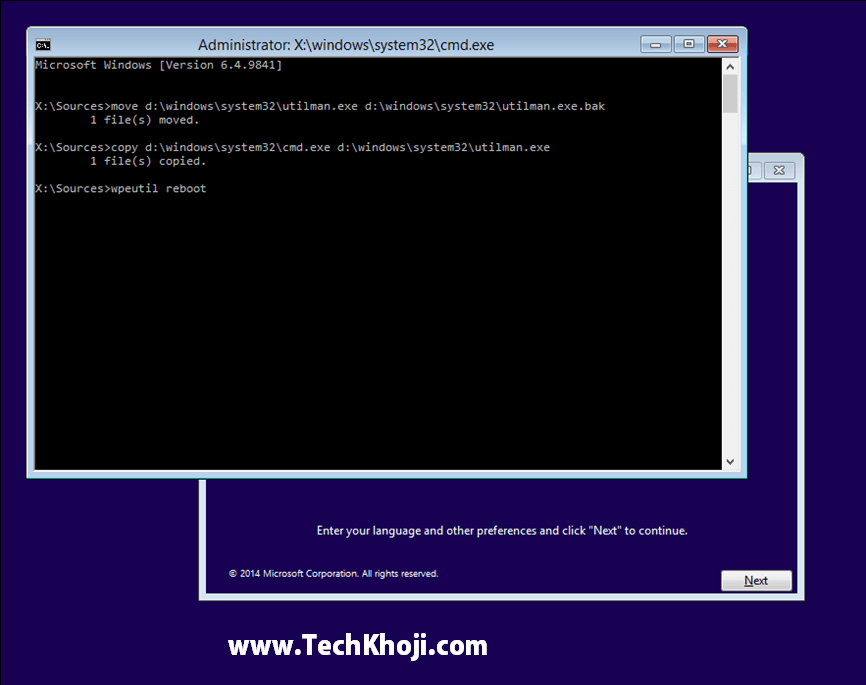This screenshot has width=866, height=685.
Task: Close the Administrator cmd.exe window
Action: point(722,44)
